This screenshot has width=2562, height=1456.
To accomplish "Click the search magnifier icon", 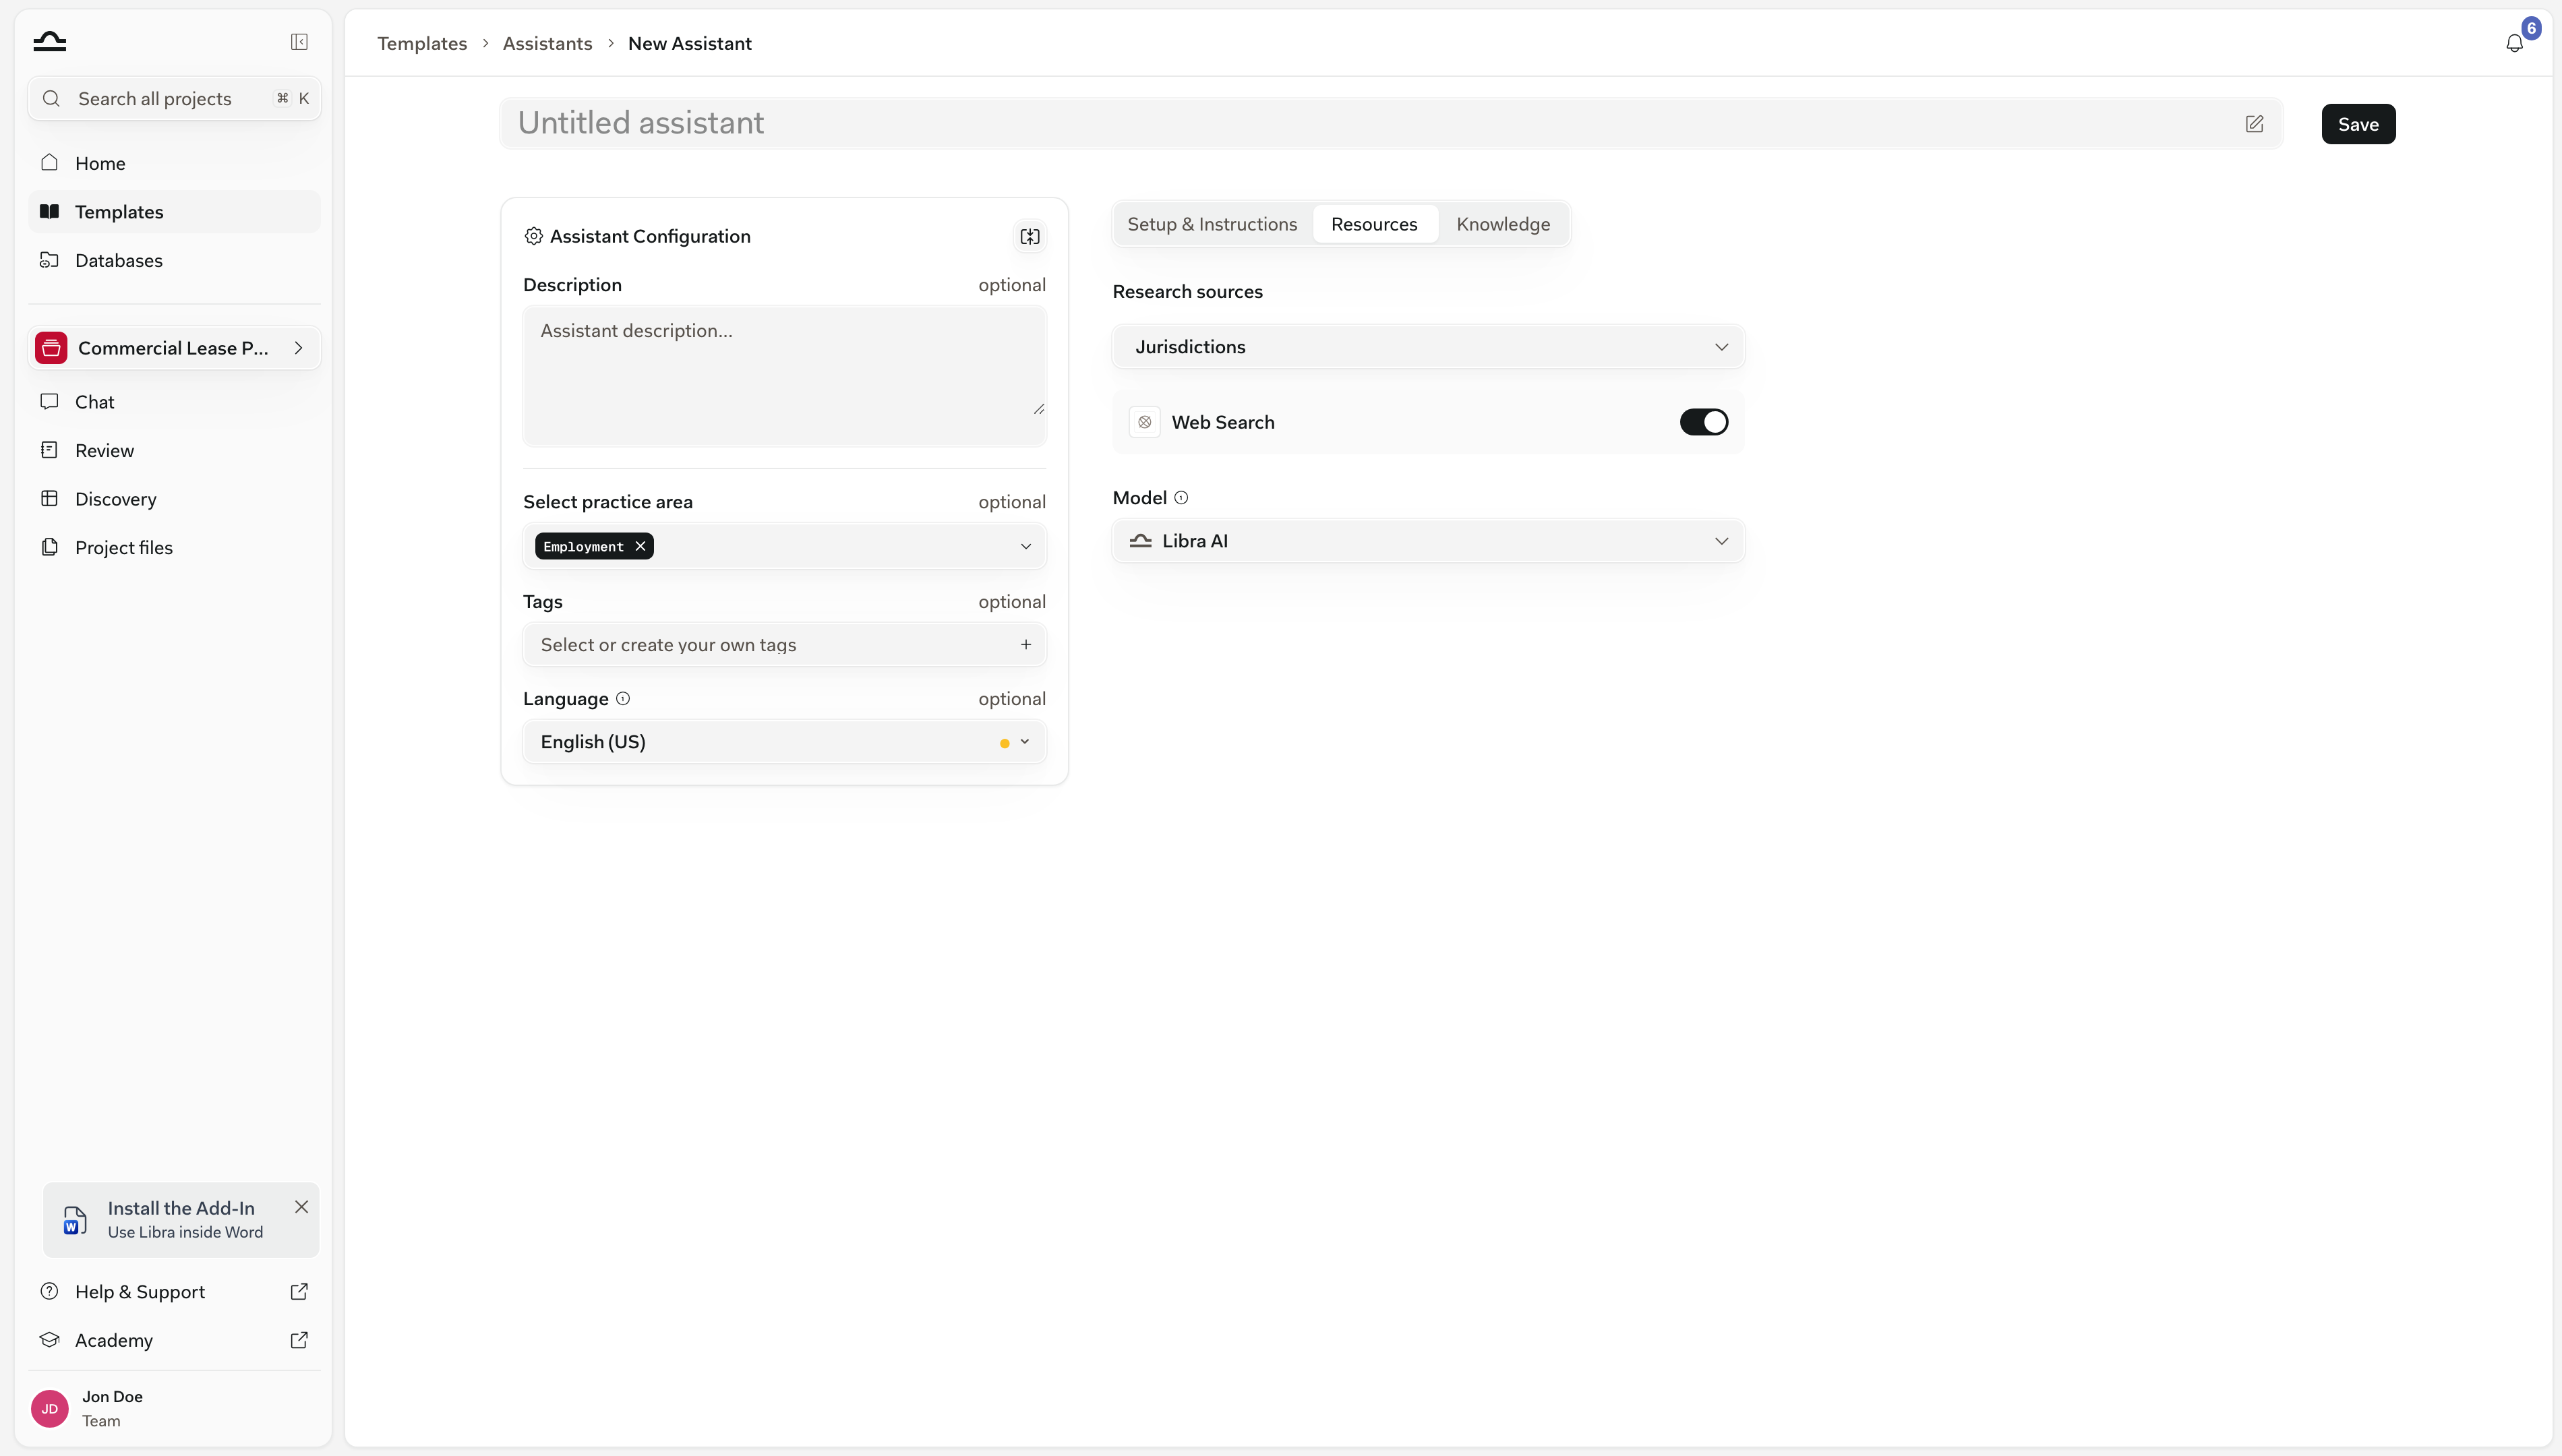I will pyautogui.click(x=51, y=98).
